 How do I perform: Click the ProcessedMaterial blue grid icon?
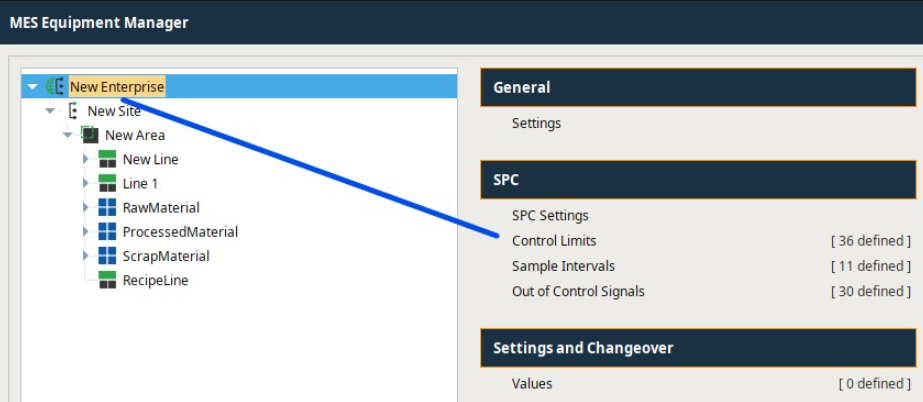tap(107, 232)
